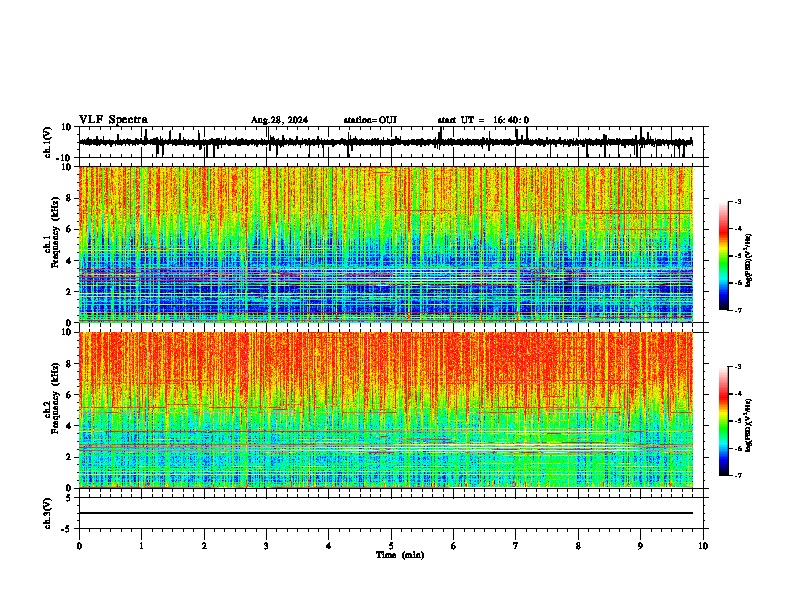Click the ch.2 spectrogram color scale bar

coord(723,421)
